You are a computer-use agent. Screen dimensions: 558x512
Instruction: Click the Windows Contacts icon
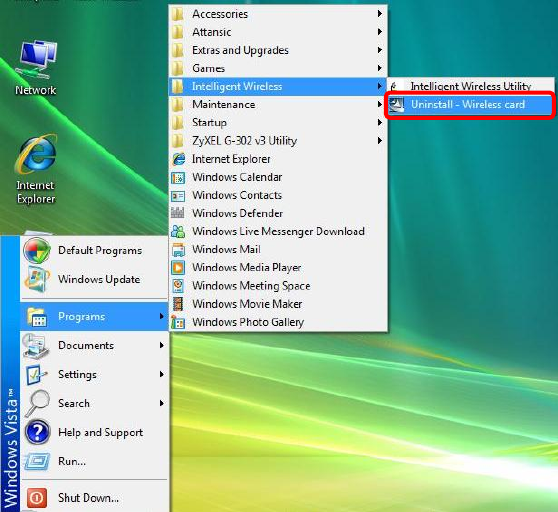coord(178,195)
